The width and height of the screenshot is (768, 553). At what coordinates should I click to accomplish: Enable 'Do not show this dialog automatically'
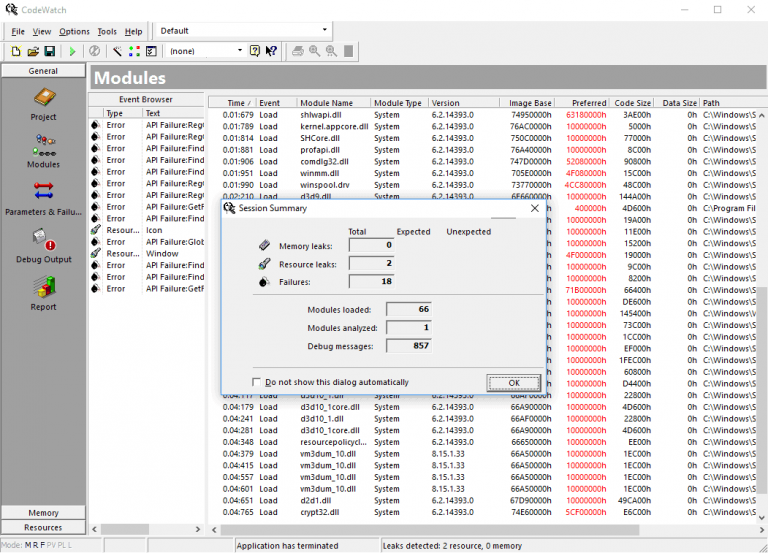click(x=257, y=382)
